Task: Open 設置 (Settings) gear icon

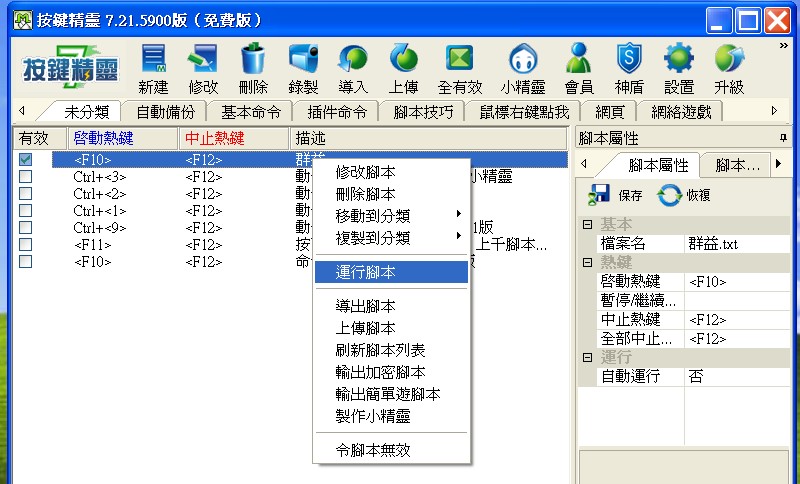Action: tap(679, 58)
